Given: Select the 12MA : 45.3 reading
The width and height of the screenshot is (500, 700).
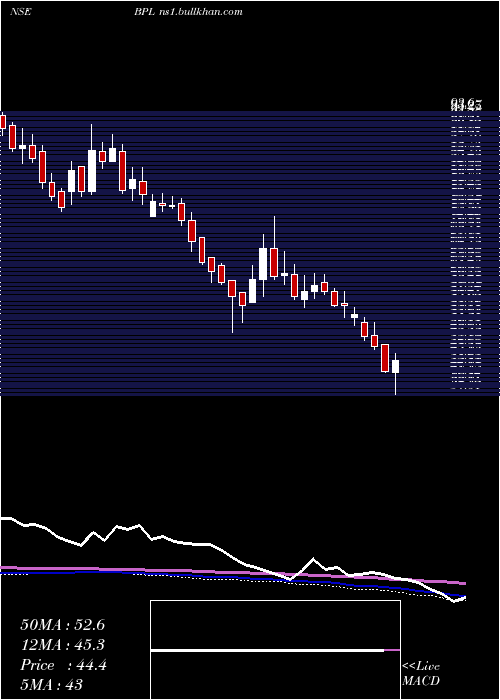Looking at the screenshot, I should [x=62, y=645].
